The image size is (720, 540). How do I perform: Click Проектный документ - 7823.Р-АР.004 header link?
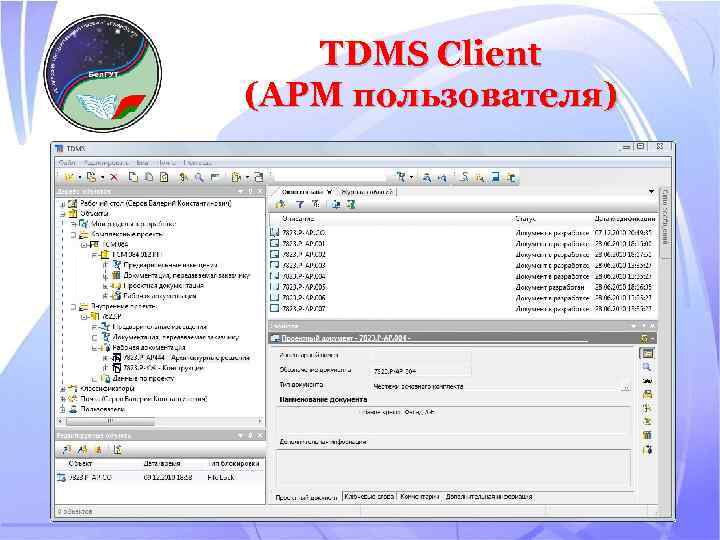345,338
